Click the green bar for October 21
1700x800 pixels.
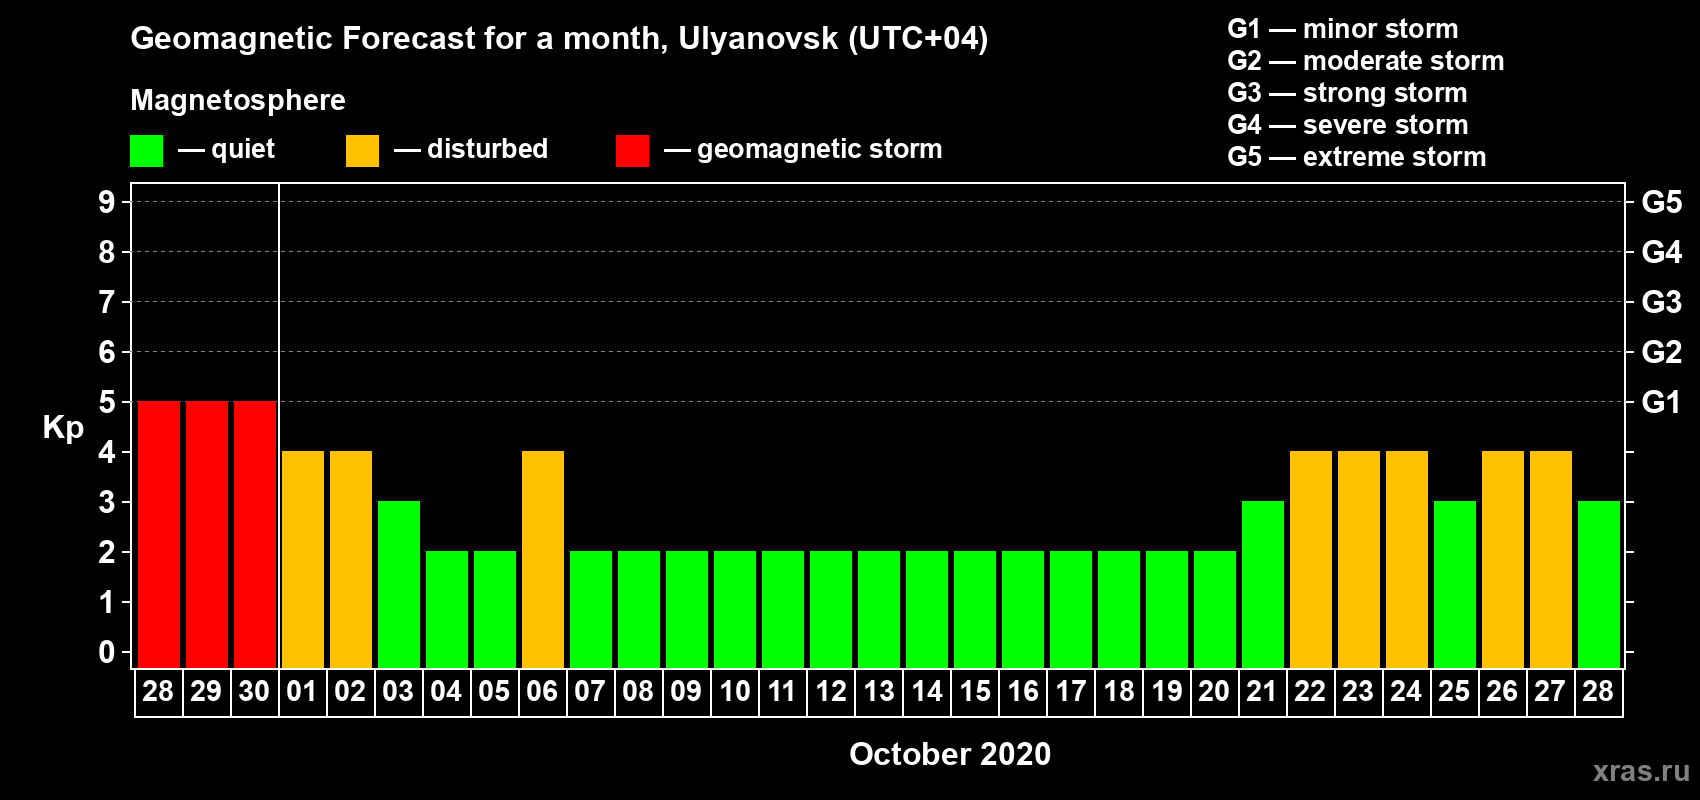click(x=1263, y=584)
